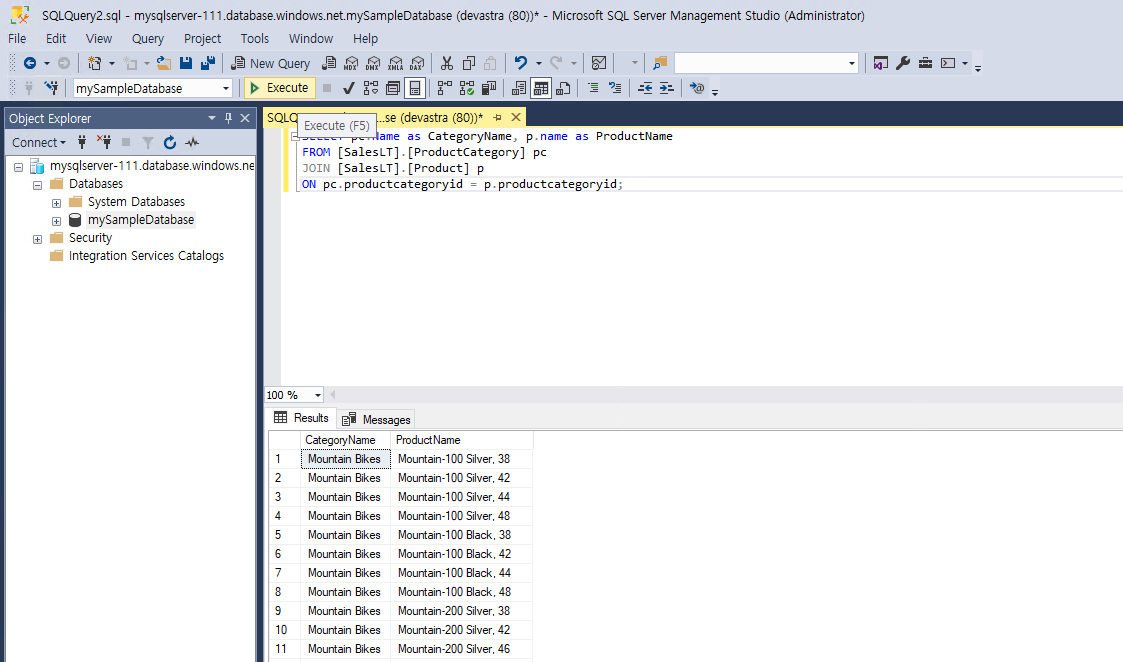Open the mySampleDatabase database dropdown

click(226, 88)
